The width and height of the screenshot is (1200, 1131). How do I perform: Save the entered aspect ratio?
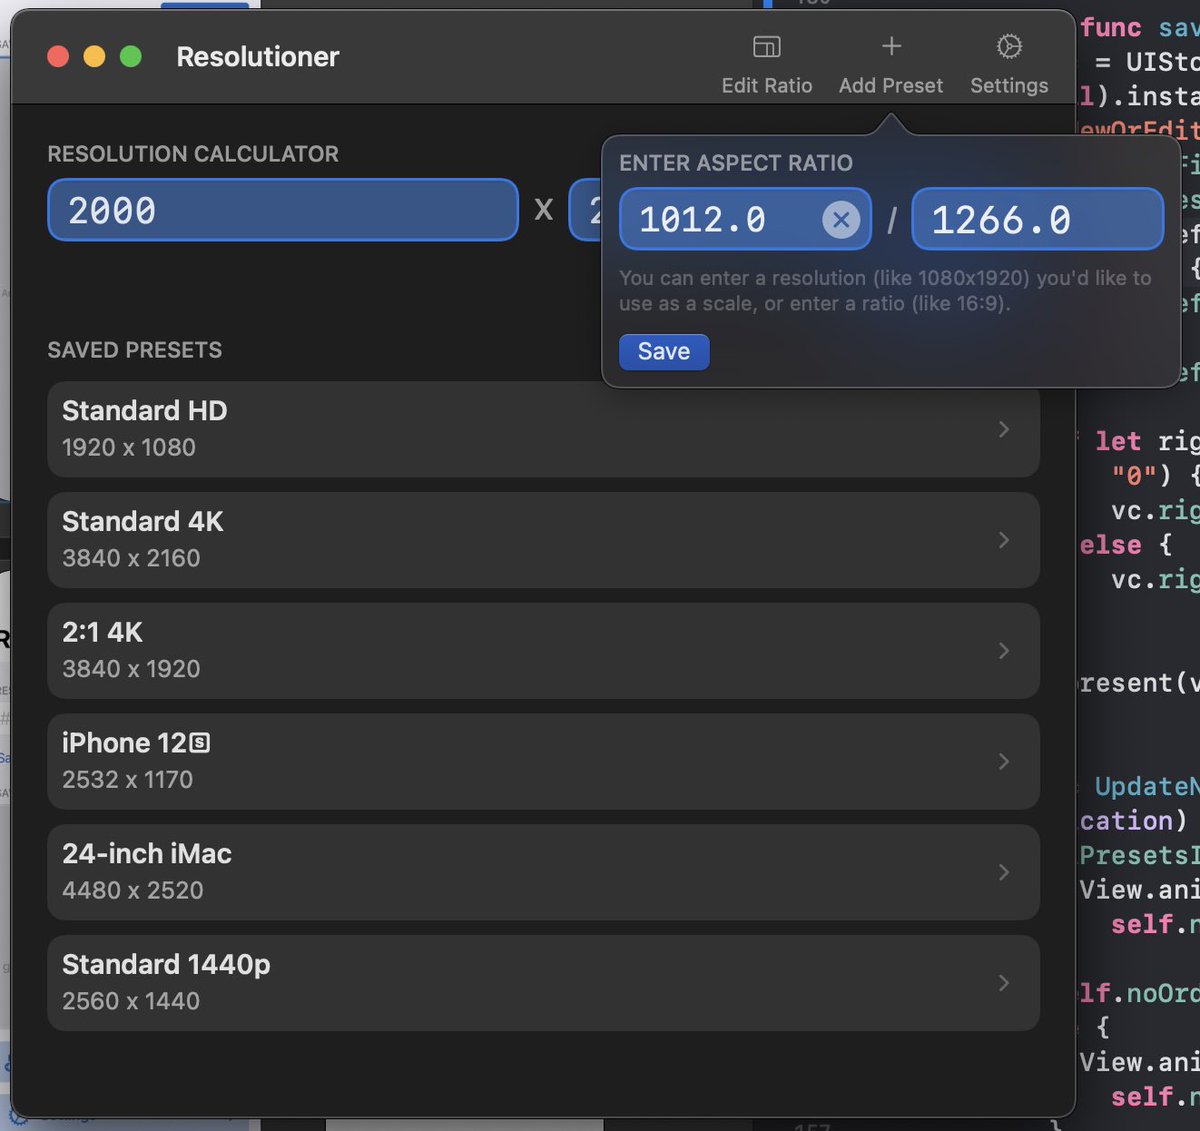tap(664, 352)
